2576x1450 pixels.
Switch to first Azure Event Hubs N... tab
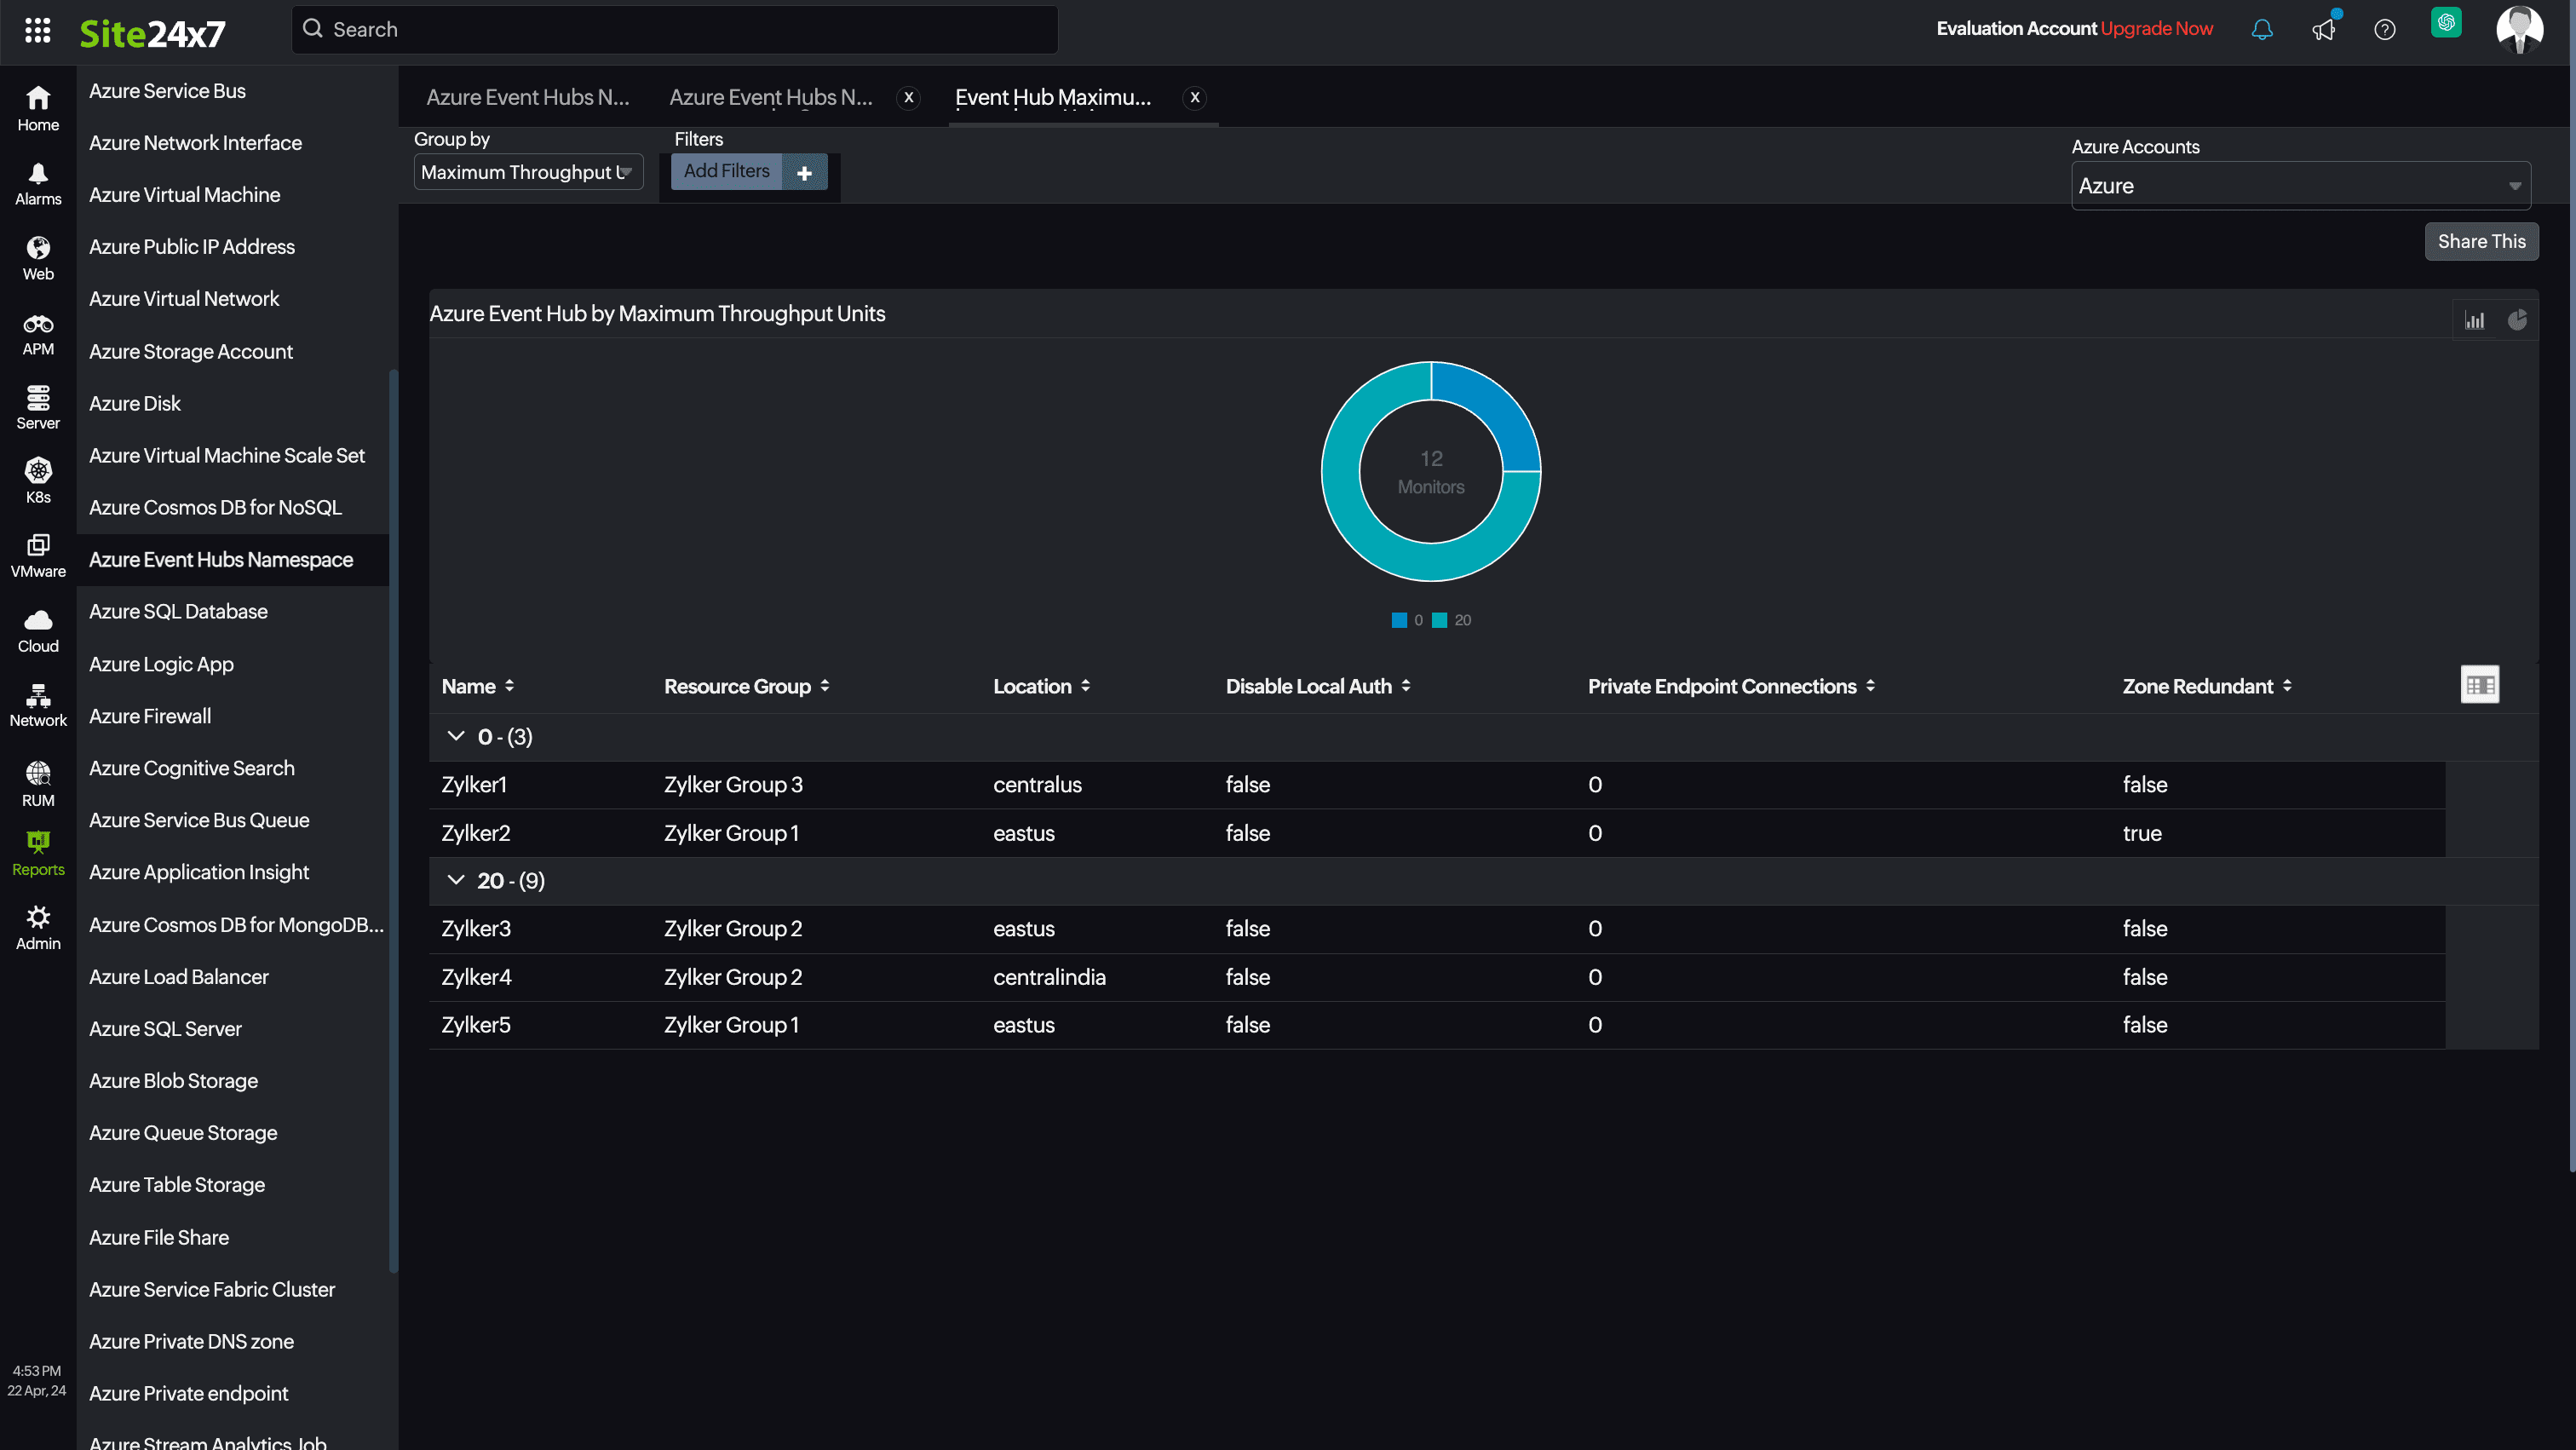click(529, 97)
